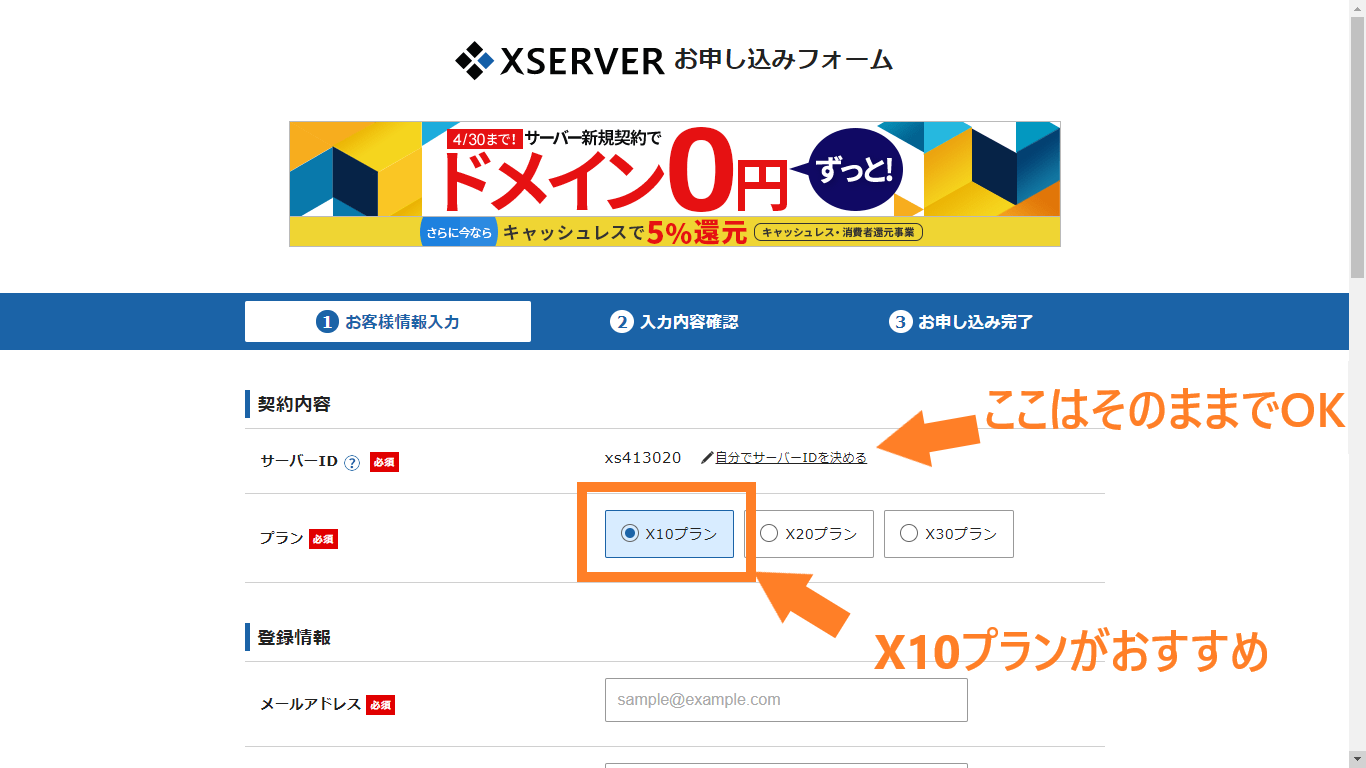Click the プラン field label
Viewport: 1366px width, 768px height.
(x=281, y=538)
